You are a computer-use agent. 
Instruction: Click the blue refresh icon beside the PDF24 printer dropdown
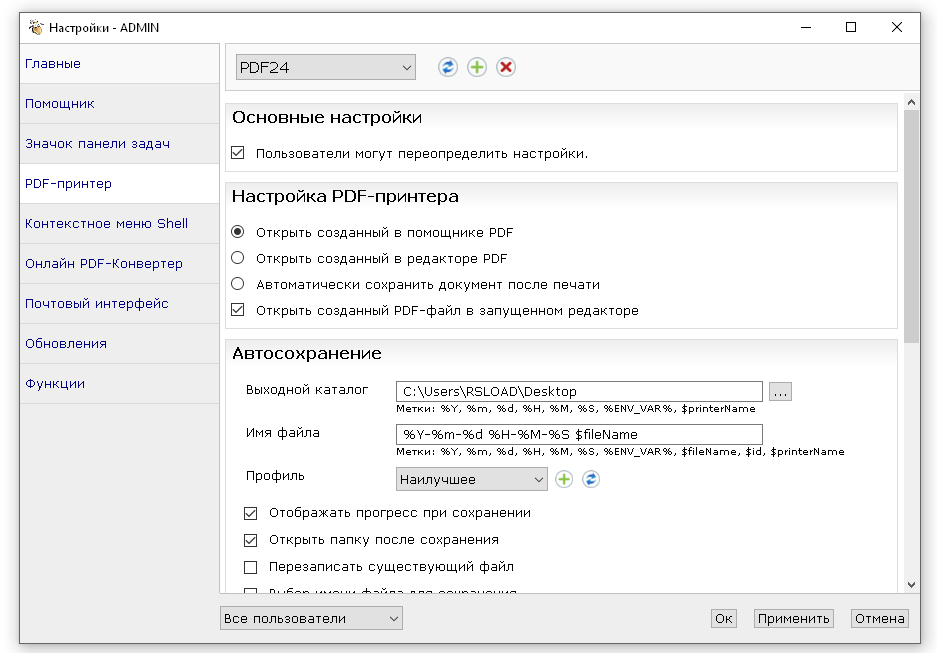point(448,67)
